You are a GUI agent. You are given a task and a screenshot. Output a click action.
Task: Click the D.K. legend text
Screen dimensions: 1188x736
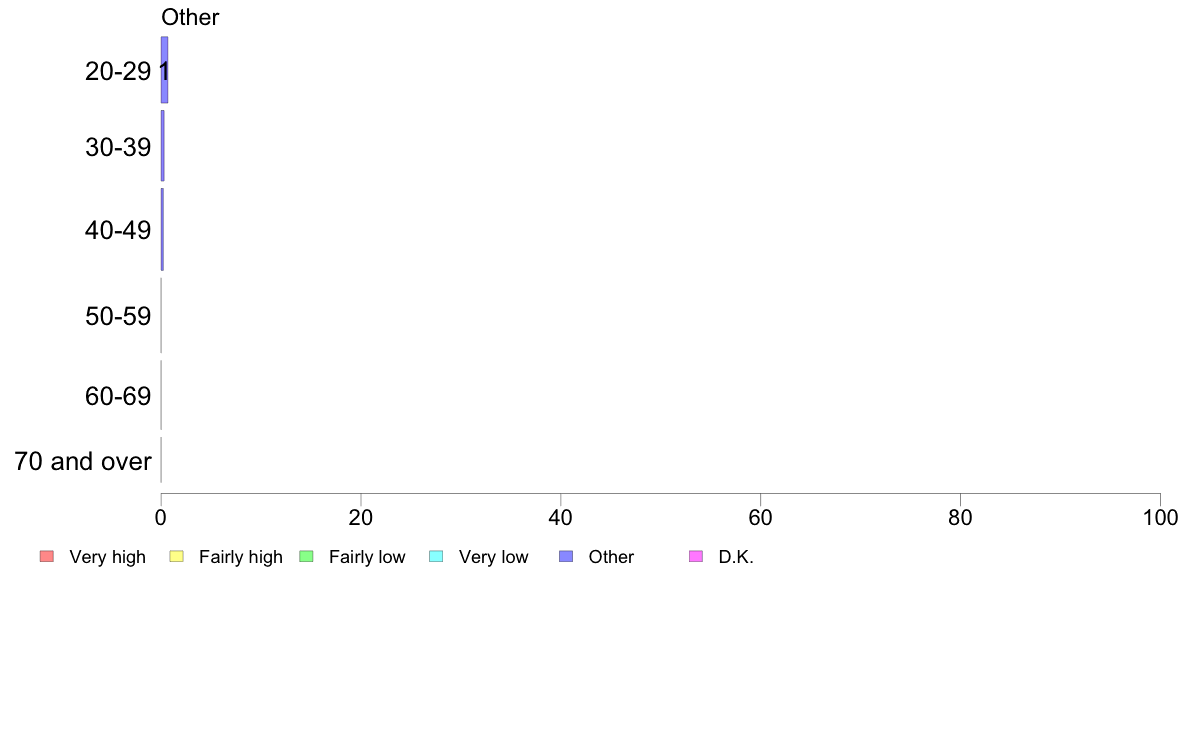(x=736, y=557)
